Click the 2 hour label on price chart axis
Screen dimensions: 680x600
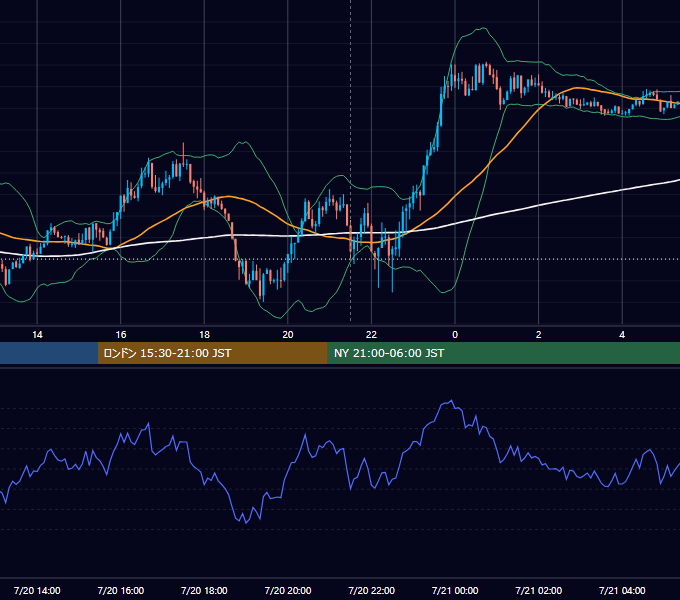(x=539, y=335)
